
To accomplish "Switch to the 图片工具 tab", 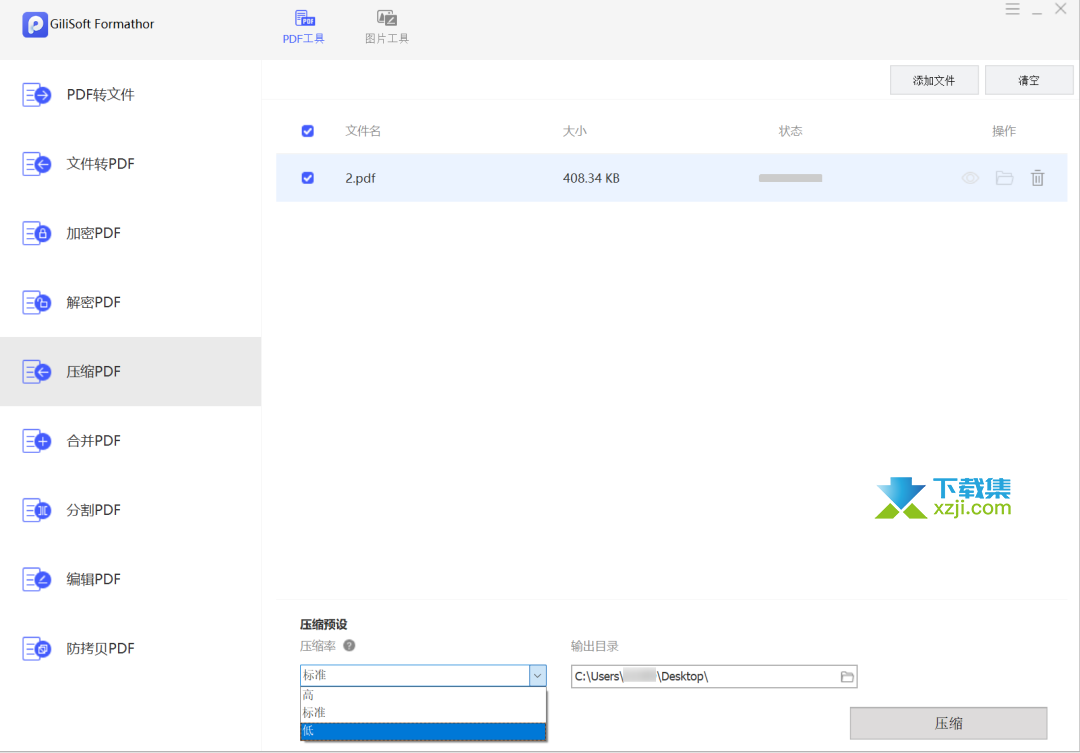I will coord(386,25).
